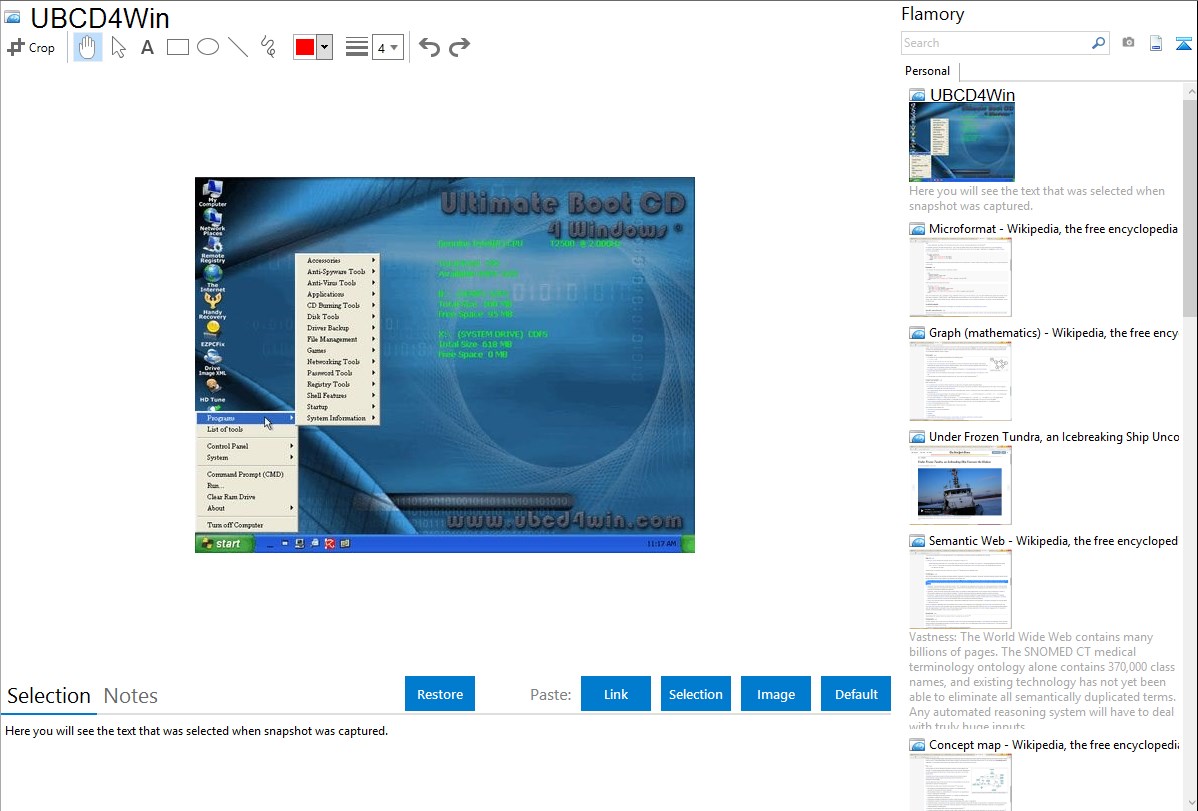Click the snapshot icon before Under Frozen Tundra entry

917,436
